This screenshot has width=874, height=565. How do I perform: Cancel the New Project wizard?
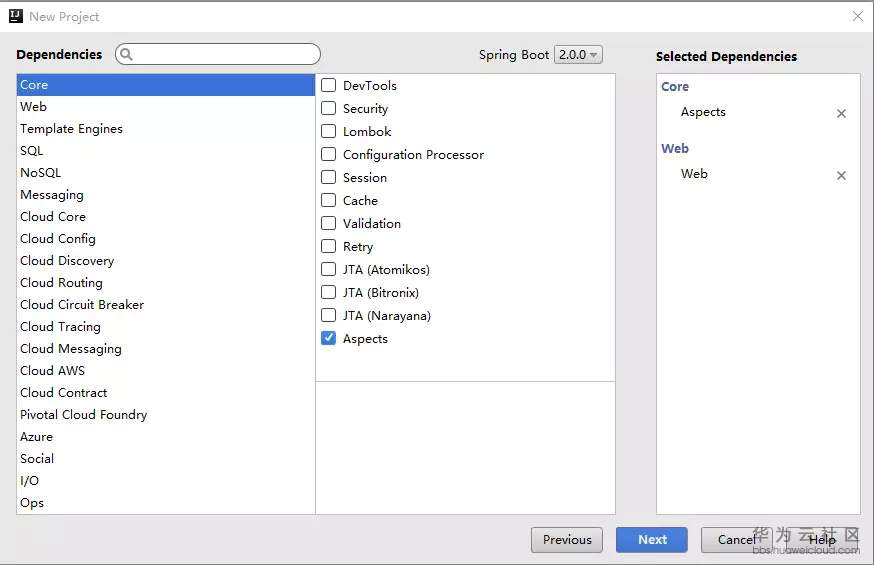[x=736, y=539]
